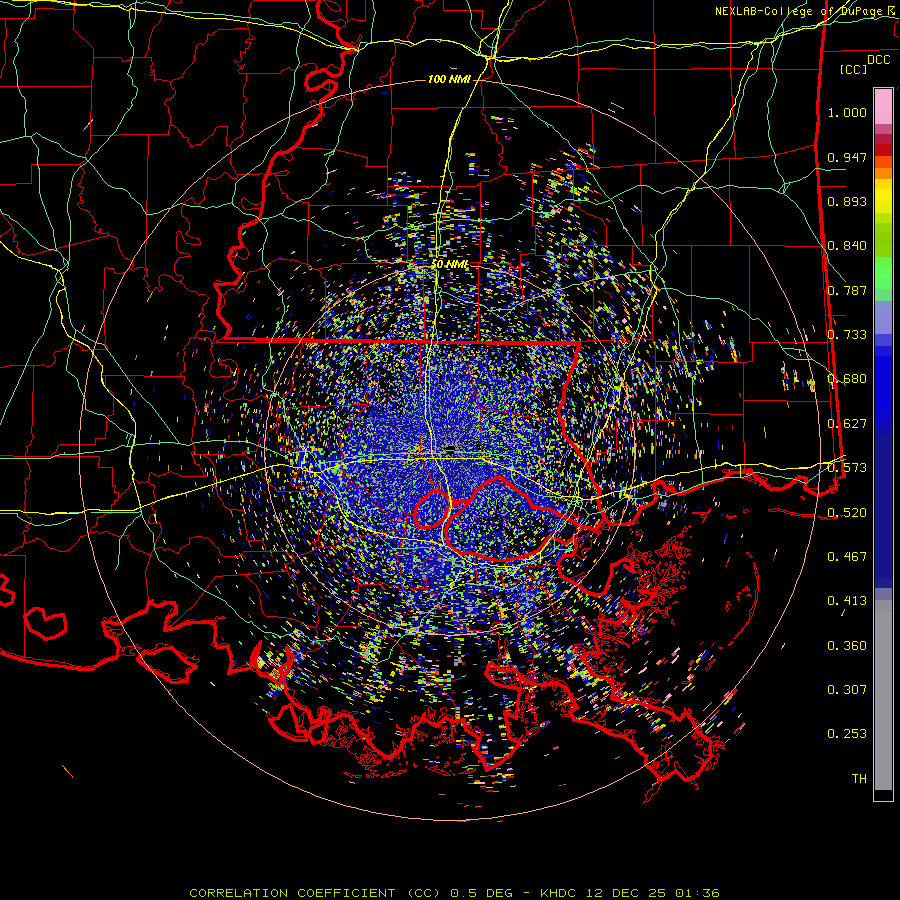This screenshot has height=900, width=900.
Task: Pick the red segment of the color bar
Action: [883, 150]
